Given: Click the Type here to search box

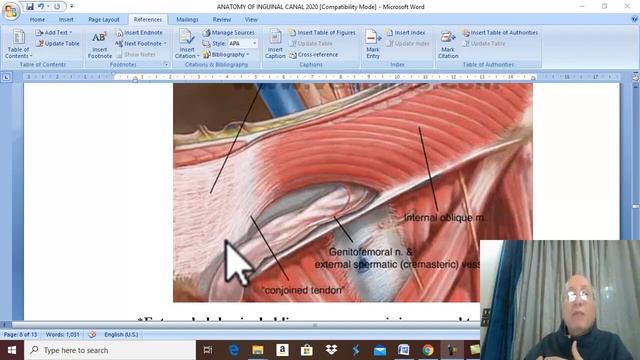Looking at the screenshot, I should [x=110, y=350].
